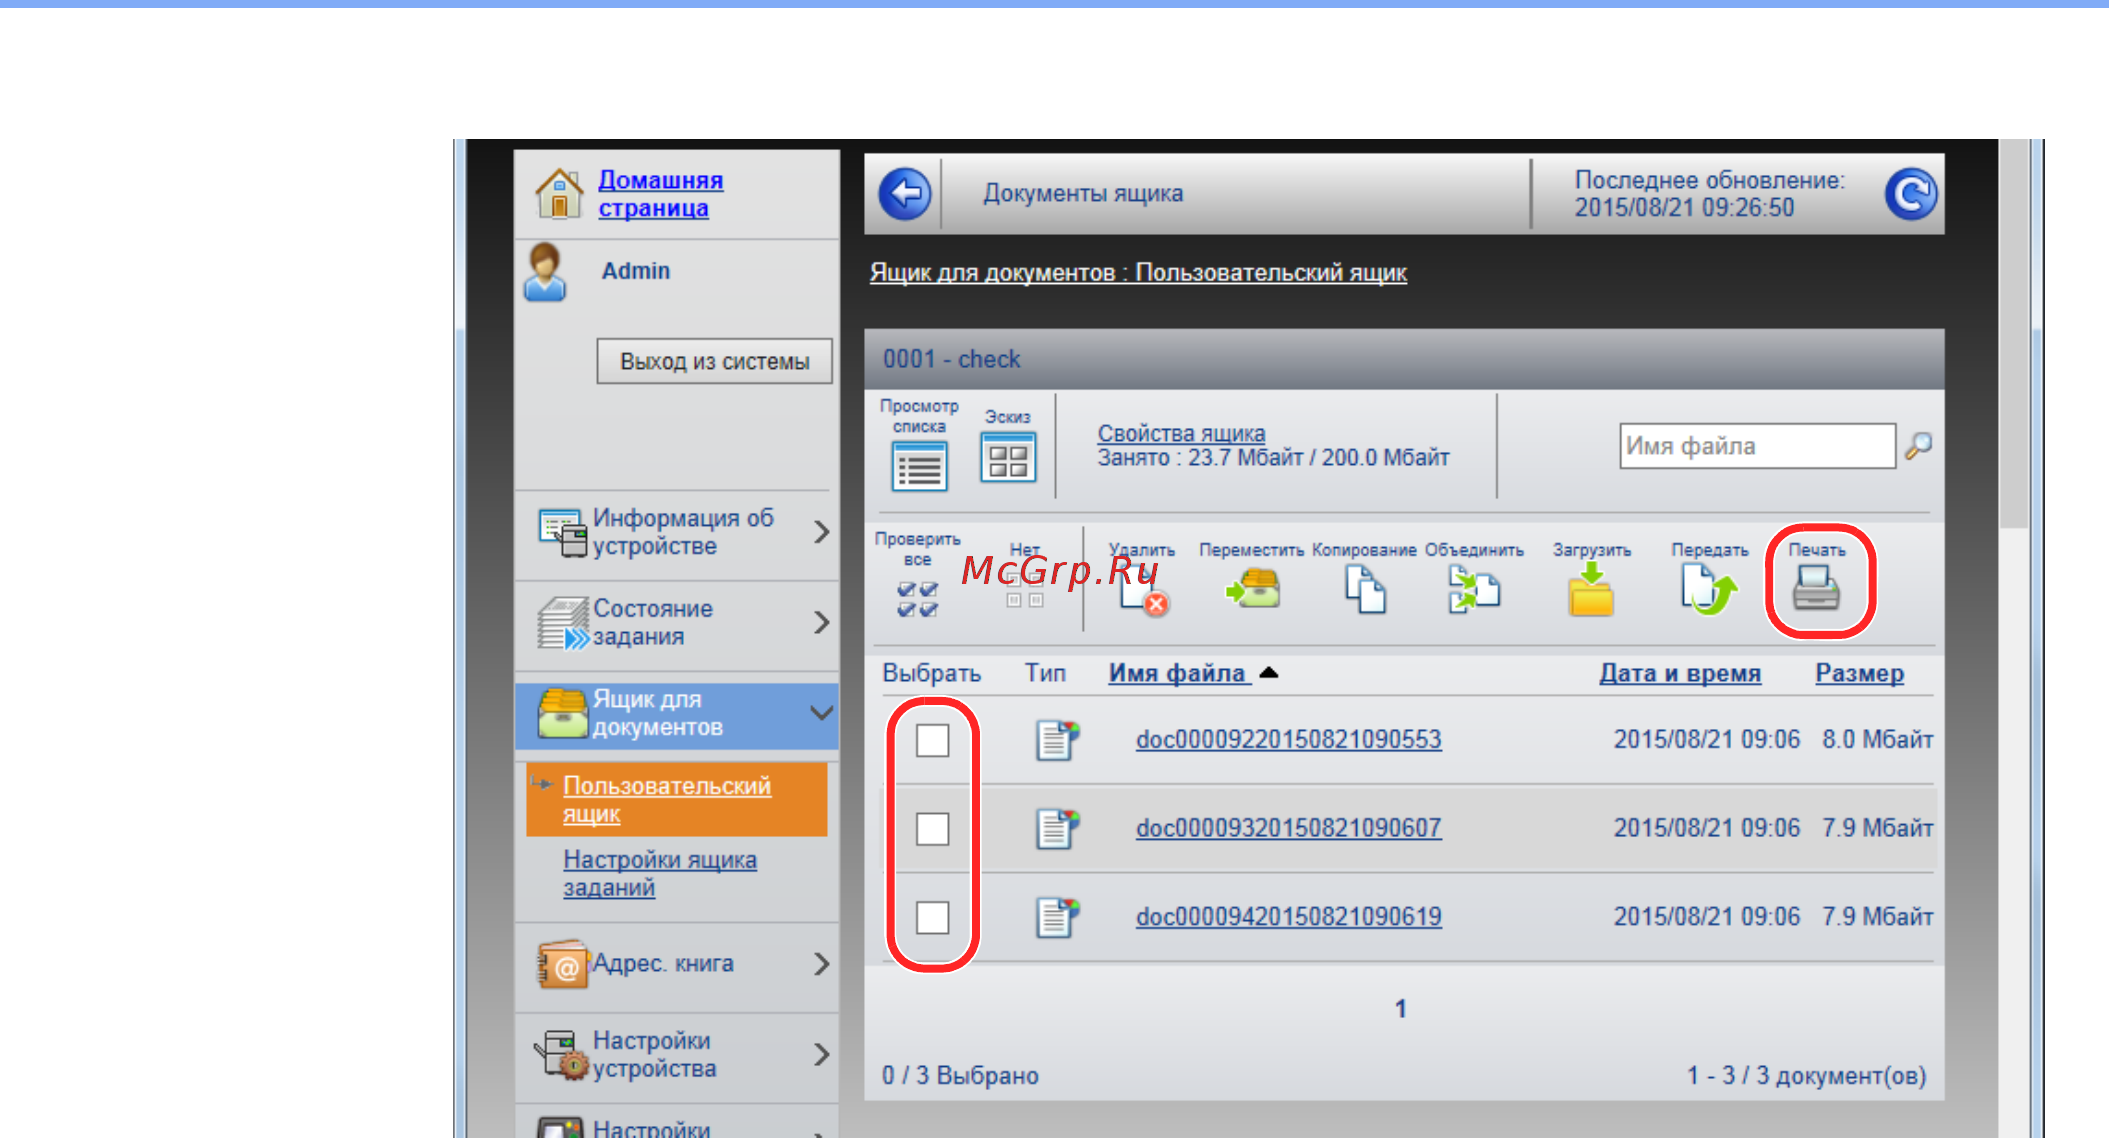This screenshot has width=2109, height=1138.
Task: Click the Настройки устройства gear icon
Action: 561,1055
